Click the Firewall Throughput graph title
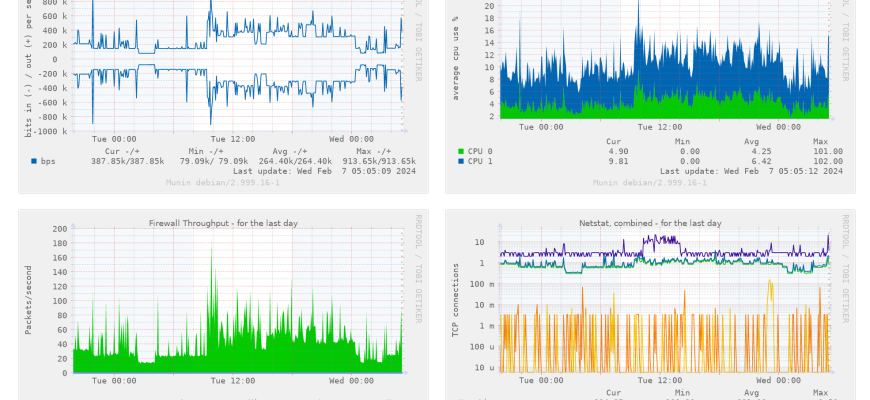 [x=223, y=223]
